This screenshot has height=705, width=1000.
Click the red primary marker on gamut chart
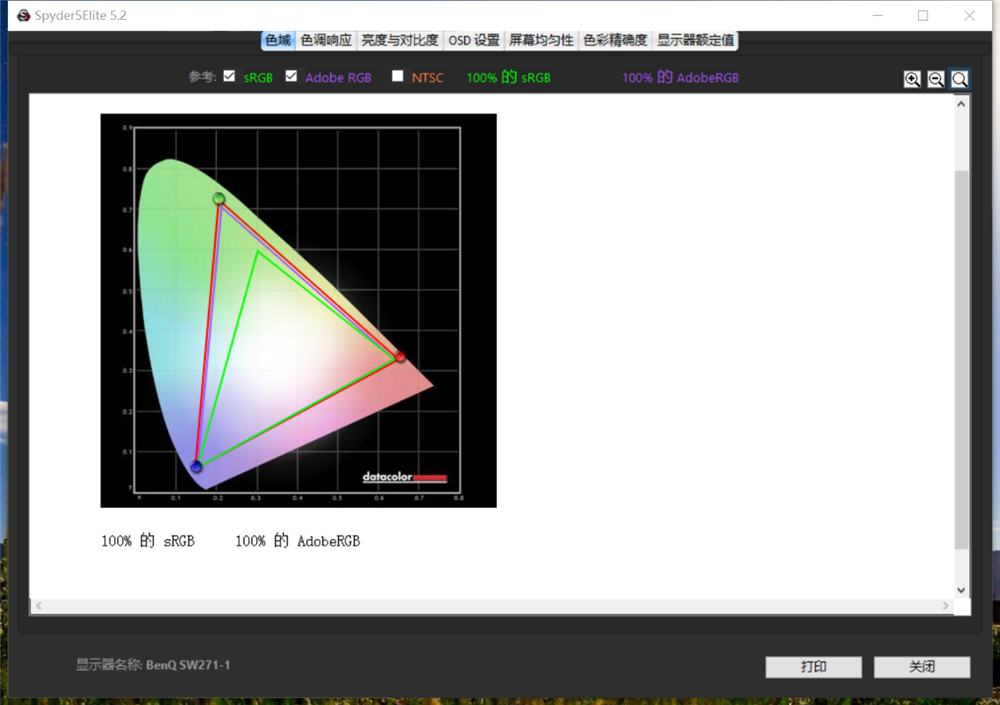tap(400, 357)
